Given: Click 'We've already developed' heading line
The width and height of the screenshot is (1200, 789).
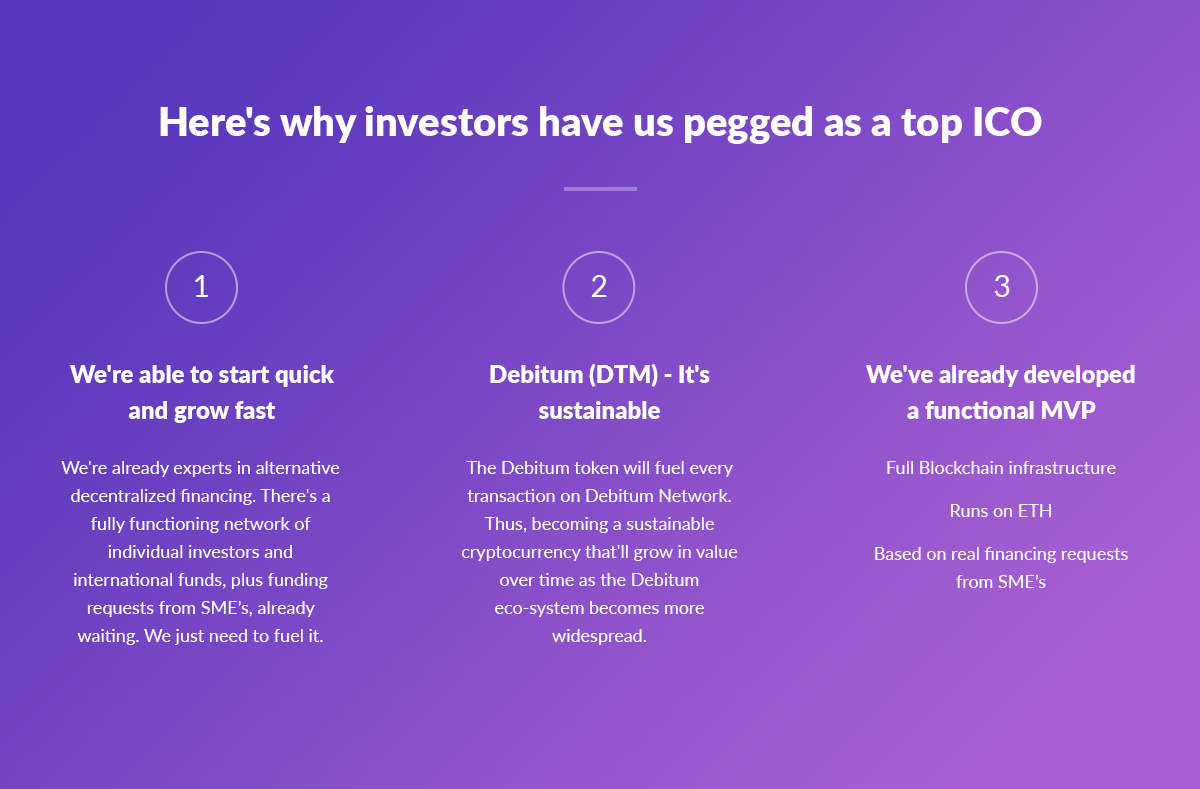Looking at the screenshot, I should pyautogui.click(x=1001, y=375).
